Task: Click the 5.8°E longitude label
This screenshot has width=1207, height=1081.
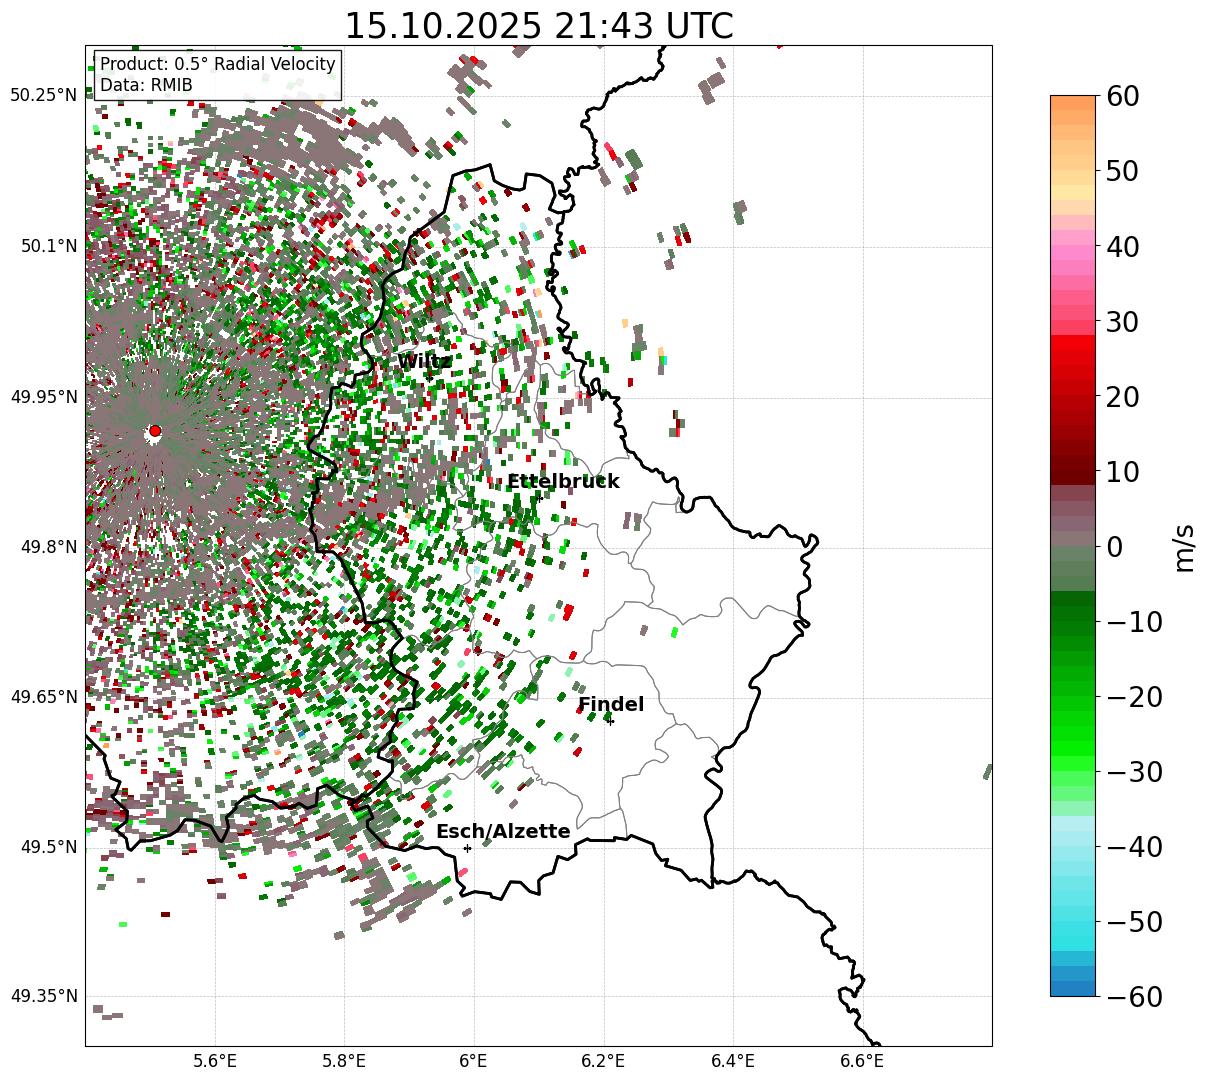Action: (344, 1061)
